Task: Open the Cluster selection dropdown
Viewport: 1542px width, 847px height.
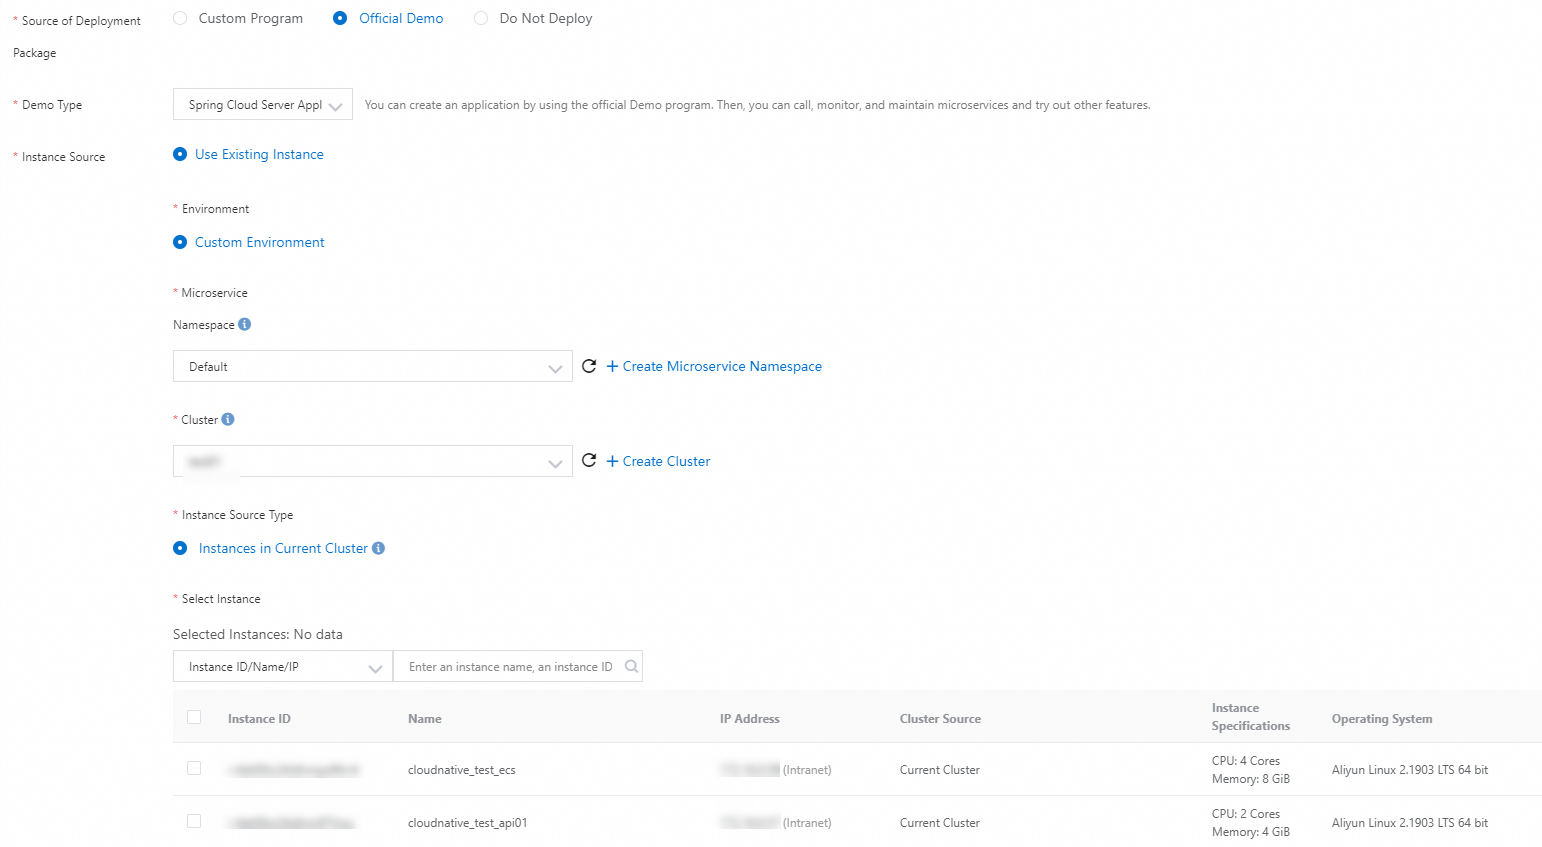Action: point(373,461)
